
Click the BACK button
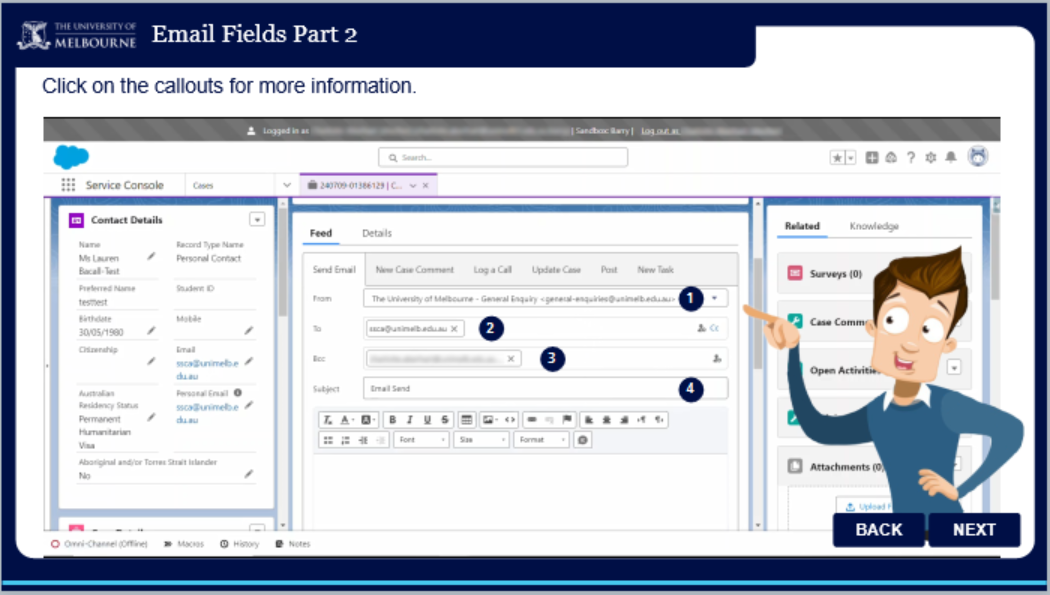(x=879, y=530)
